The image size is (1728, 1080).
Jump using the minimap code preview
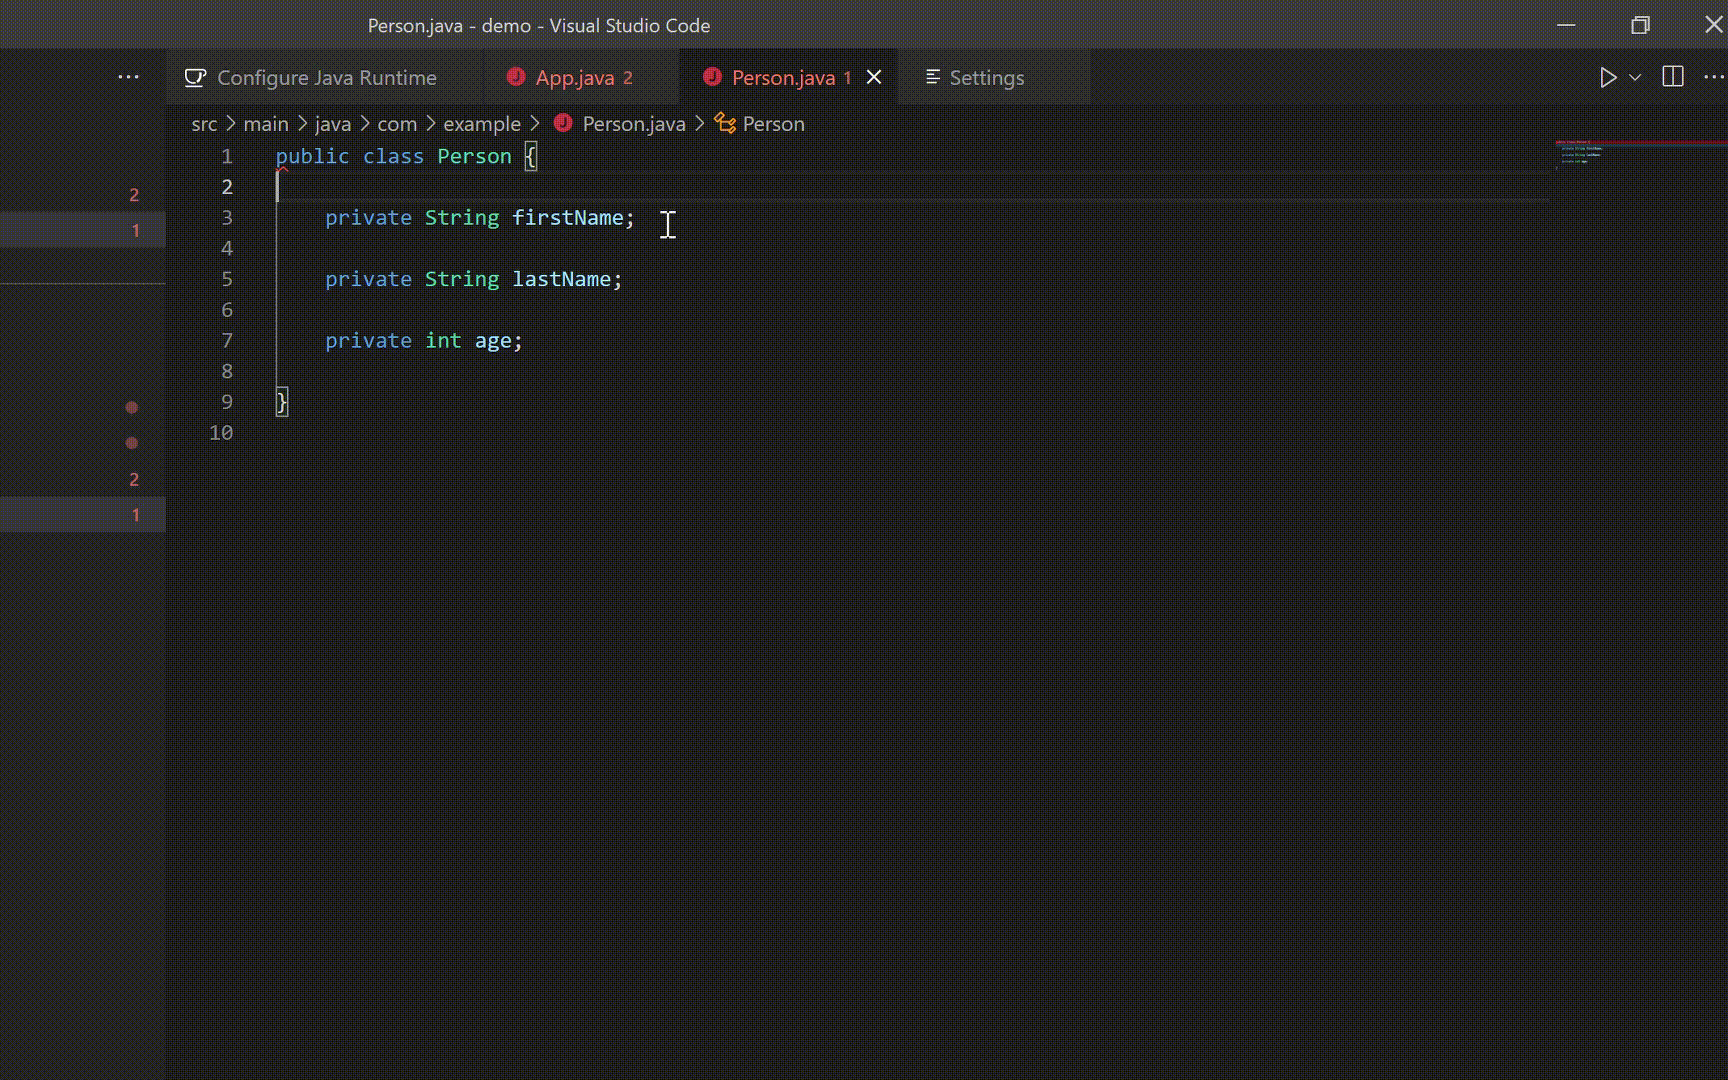pyautogui.click(x=1581, y=153)
